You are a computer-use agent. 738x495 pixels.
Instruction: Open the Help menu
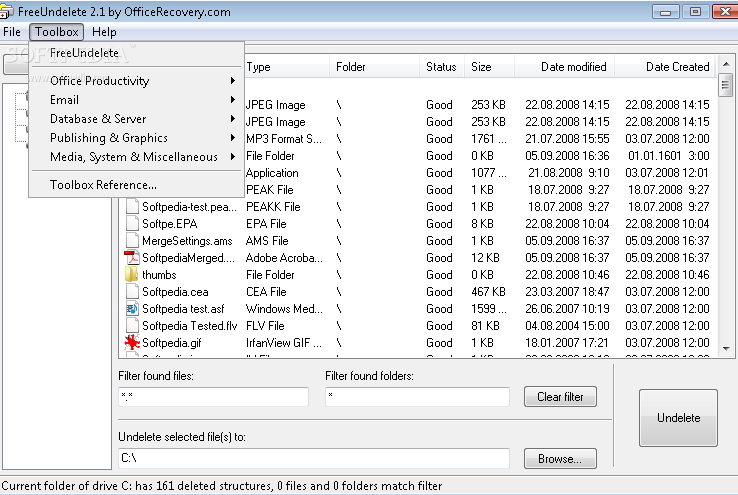[104, 32]
